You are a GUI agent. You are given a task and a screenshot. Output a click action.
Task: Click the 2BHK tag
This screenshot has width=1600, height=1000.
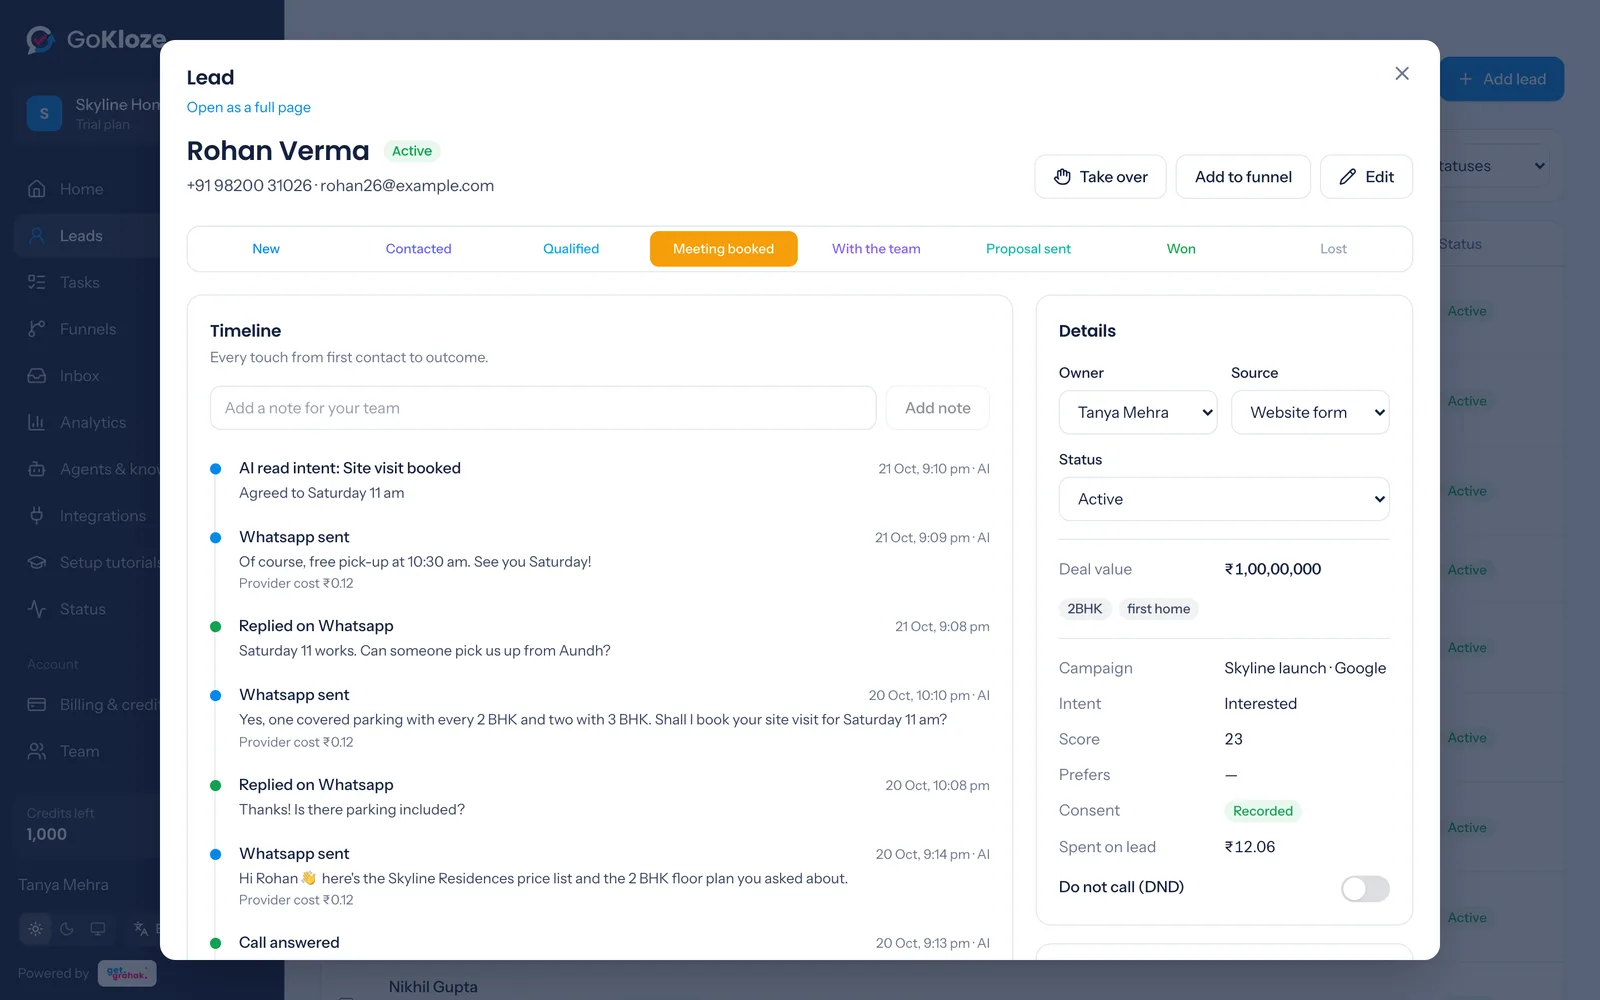pos(1085,609)
